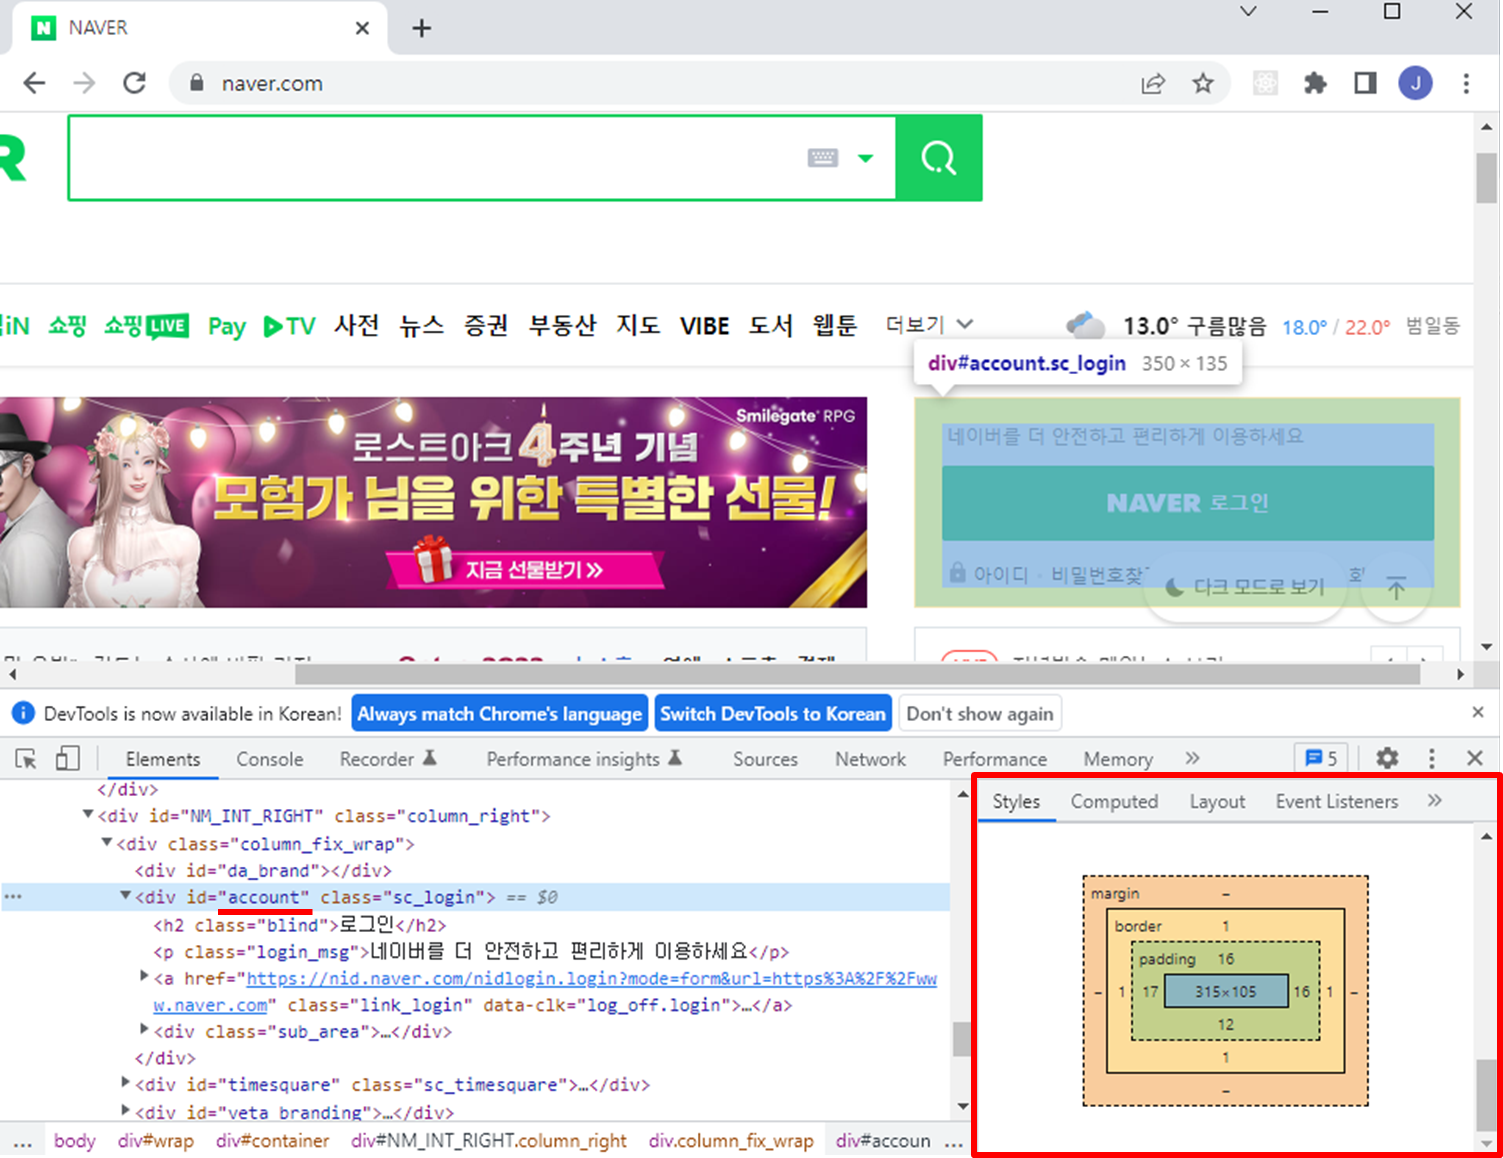Image resolution: width=1503 pixels, height=1158 pixels.
Task: Switch to the Performance insights tab
Action: [584, 759]
